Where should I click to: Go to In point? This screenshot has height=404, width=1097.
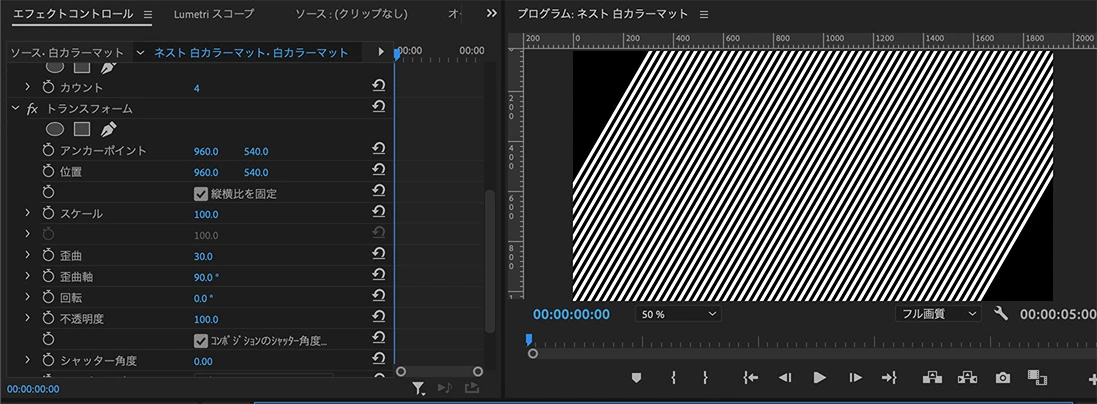pos(750,377)
